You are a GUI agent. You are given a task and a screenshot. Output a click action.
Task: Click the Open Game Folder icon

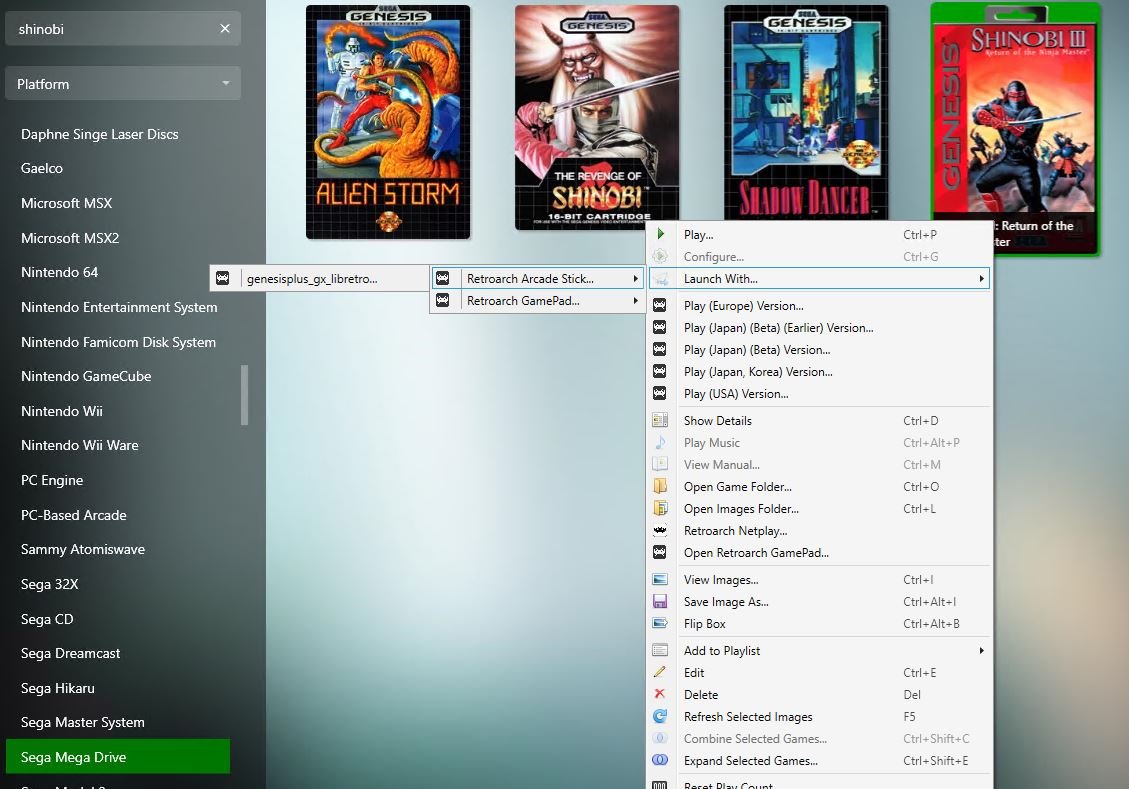click(x=660, y=486)
